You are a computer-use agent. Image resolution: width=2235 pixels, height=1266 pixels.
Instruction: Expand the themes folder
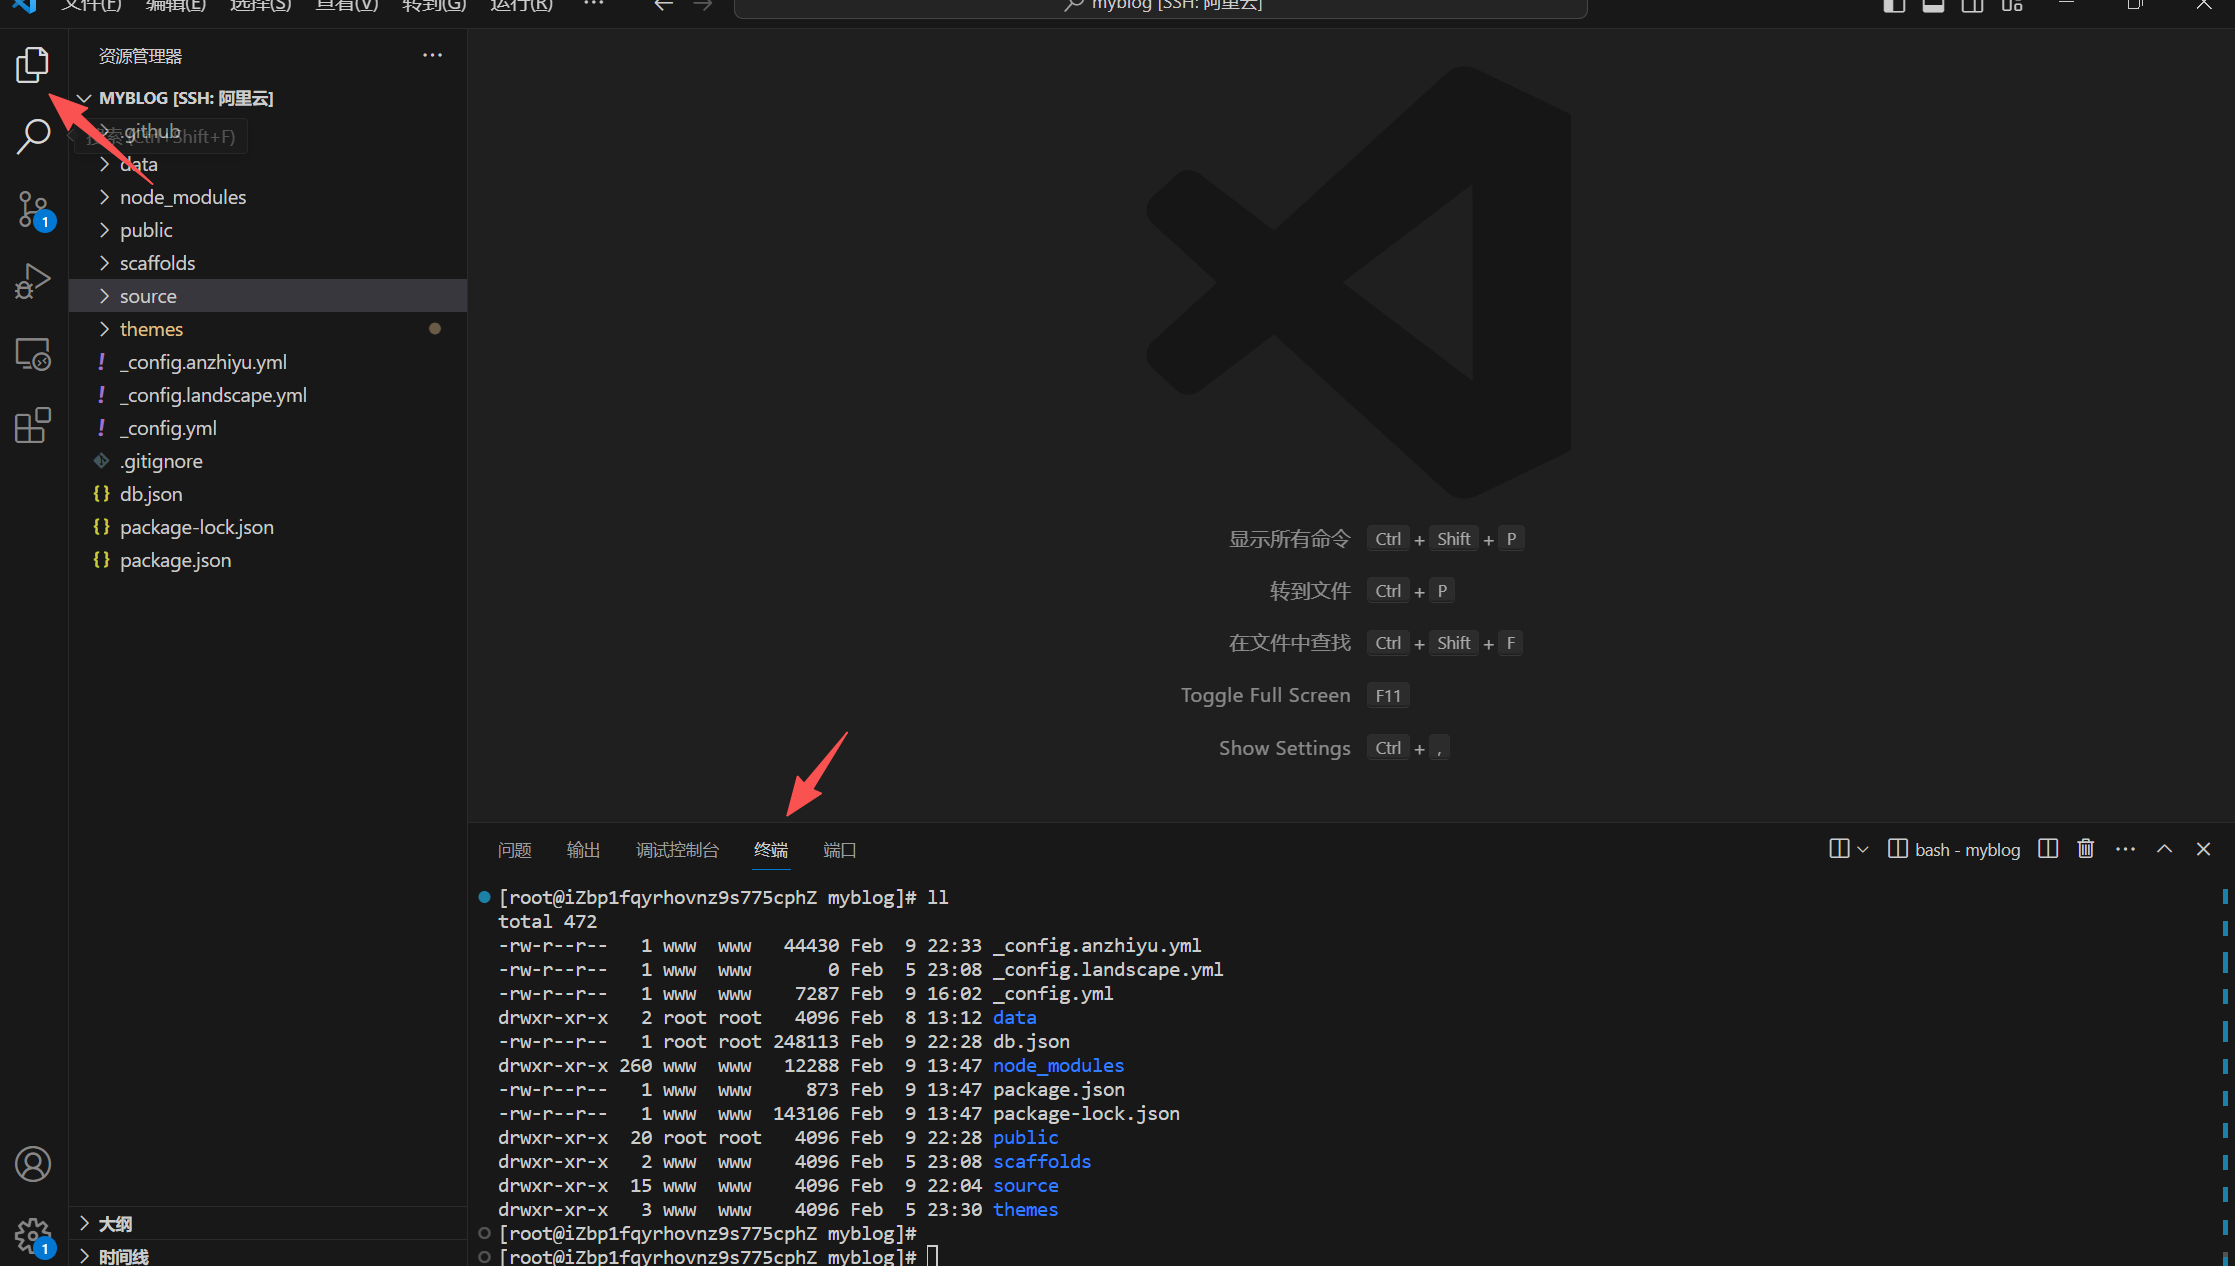coord(151,329)
